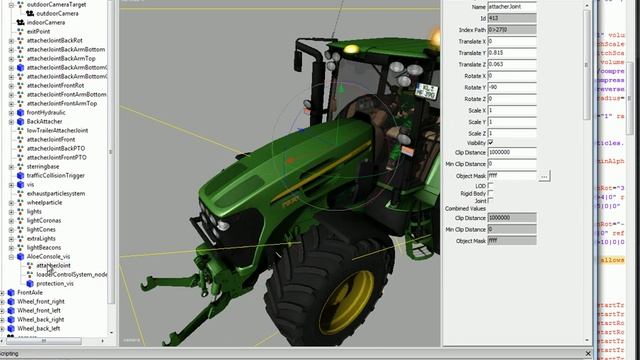The height and width of the screenshot is (360, 640).
Task: Expand the attacherJointFrontArmTop node
Action: 11,104
